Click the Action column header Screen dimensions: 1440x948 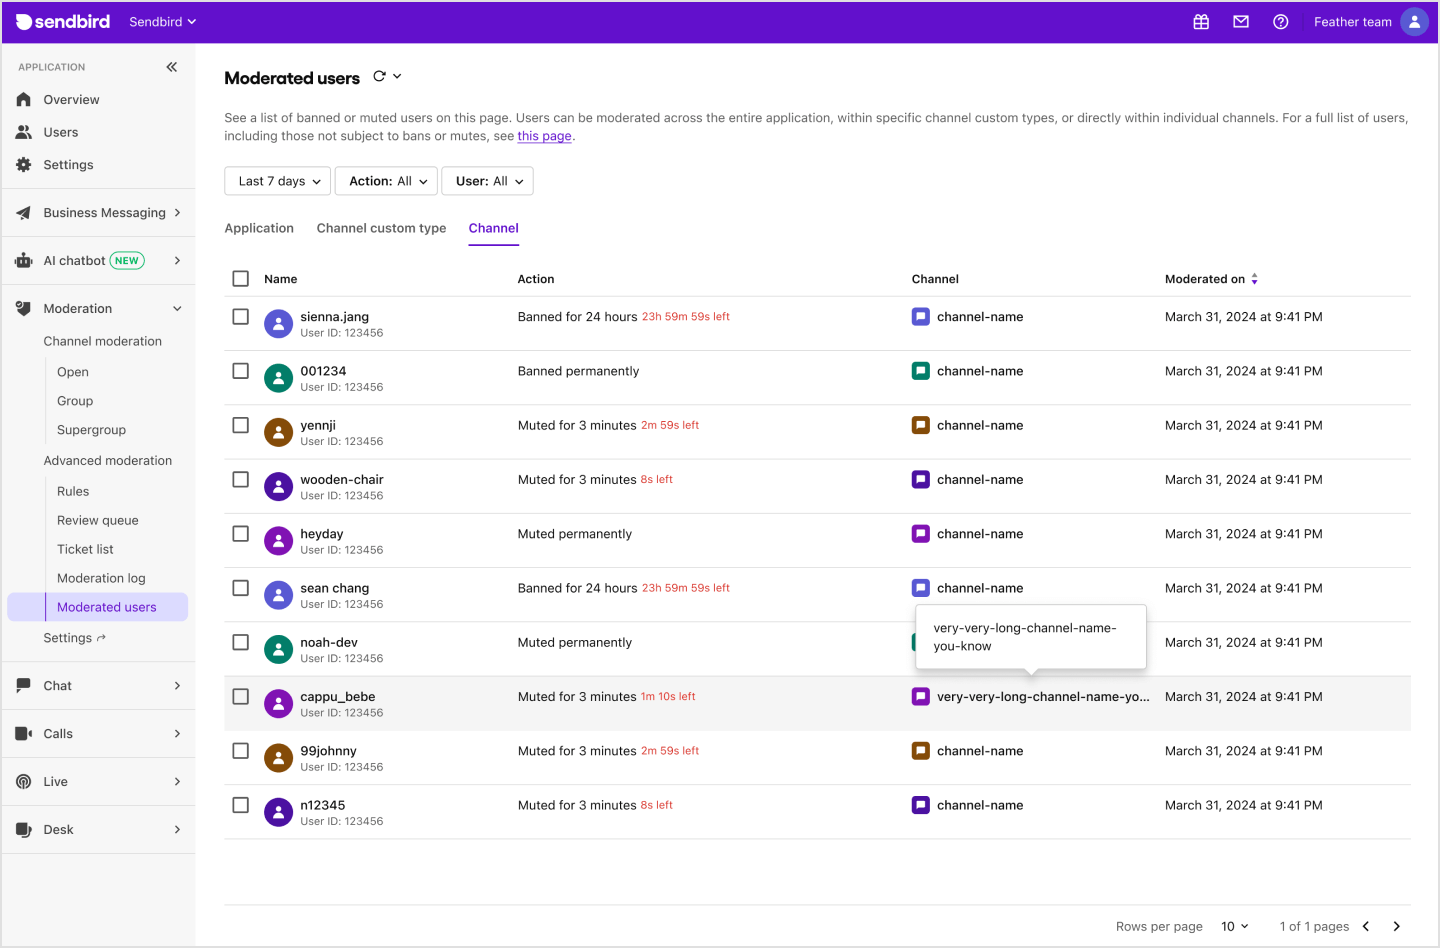click(536, 279)
